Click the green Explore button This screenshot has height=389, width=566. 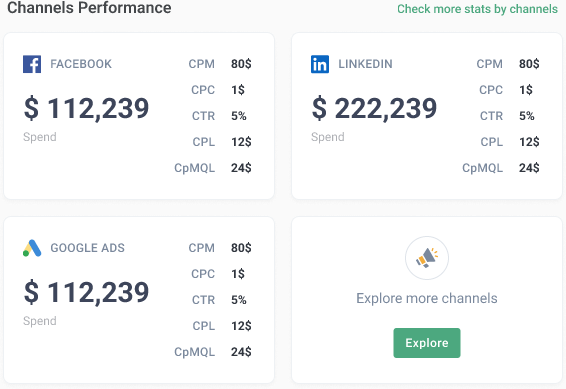click(x=427, y=343)
